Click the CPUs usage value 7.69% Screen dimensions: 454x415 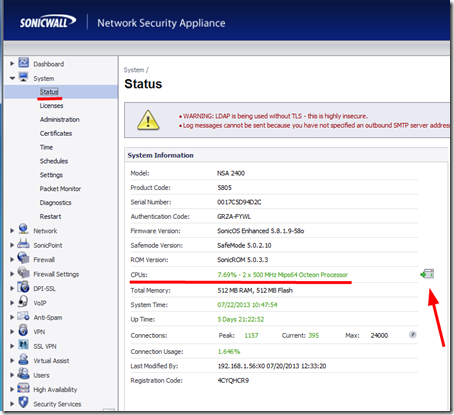[x=227, y=275]
